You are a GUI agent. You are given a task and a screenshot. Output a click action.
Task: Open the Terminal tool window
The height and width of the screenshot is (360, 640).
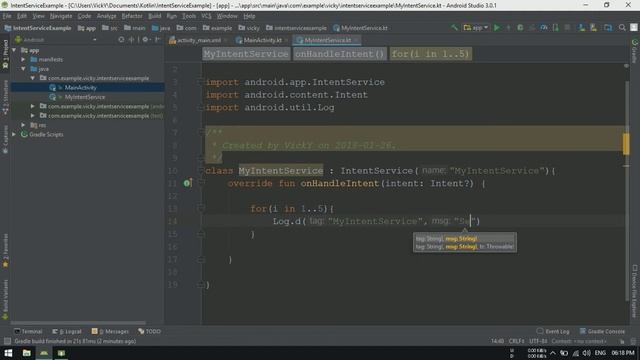(28, 331)
